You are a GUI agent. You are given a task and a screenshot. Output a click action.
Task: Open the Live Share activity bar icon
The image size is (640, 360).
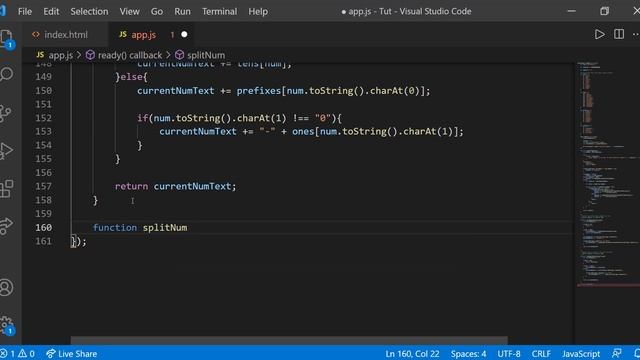point(6,226)
